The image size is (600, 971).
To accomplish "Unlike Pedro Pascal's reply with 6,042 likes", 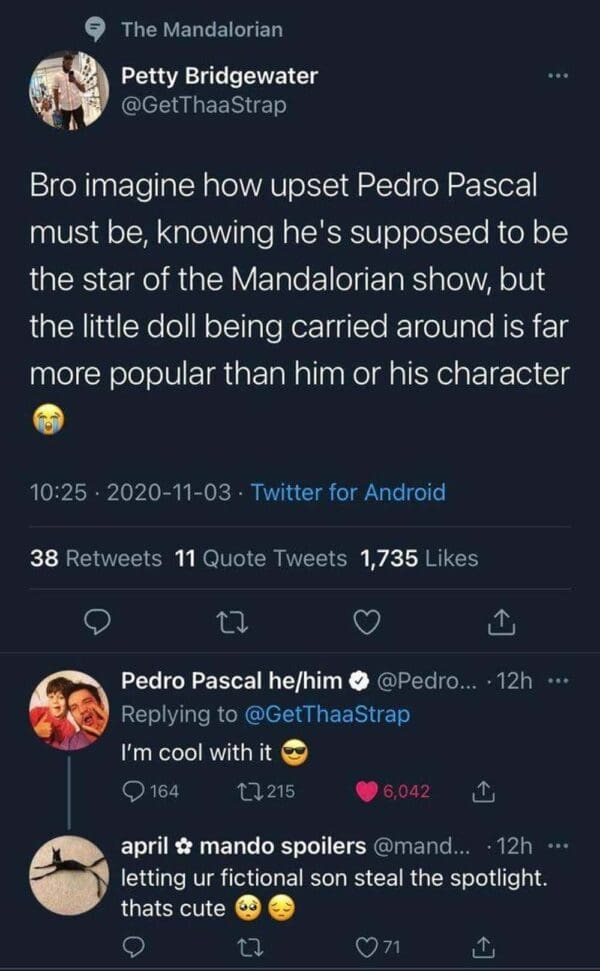I will point(366,791).
